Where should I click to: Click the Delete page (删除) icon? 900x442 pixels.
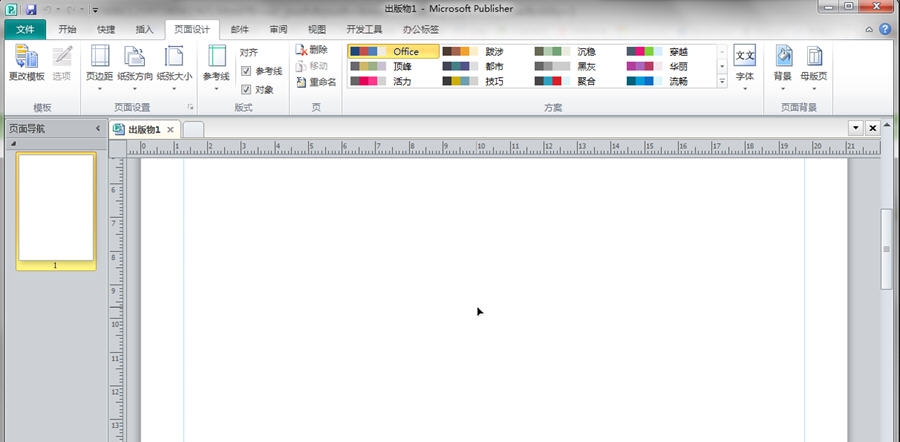coord(301,50)
